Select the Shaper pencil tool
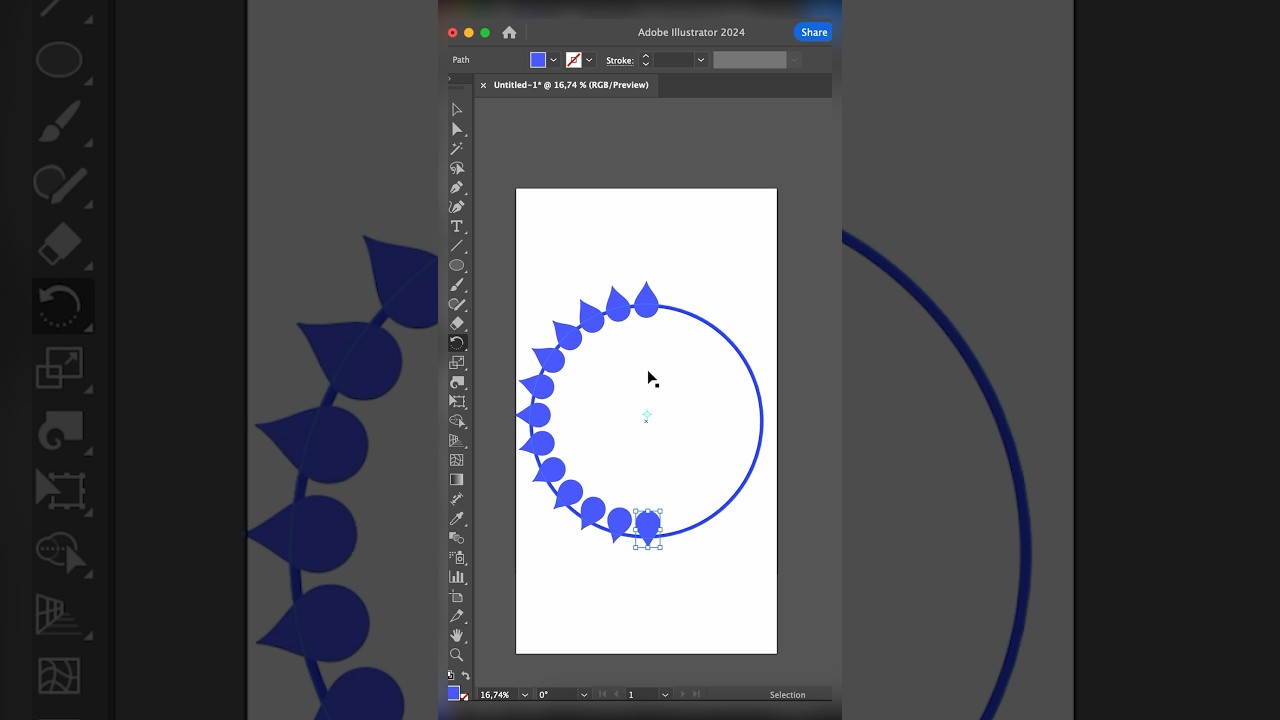Screen dimensions: 1280x720 [457, 304]
